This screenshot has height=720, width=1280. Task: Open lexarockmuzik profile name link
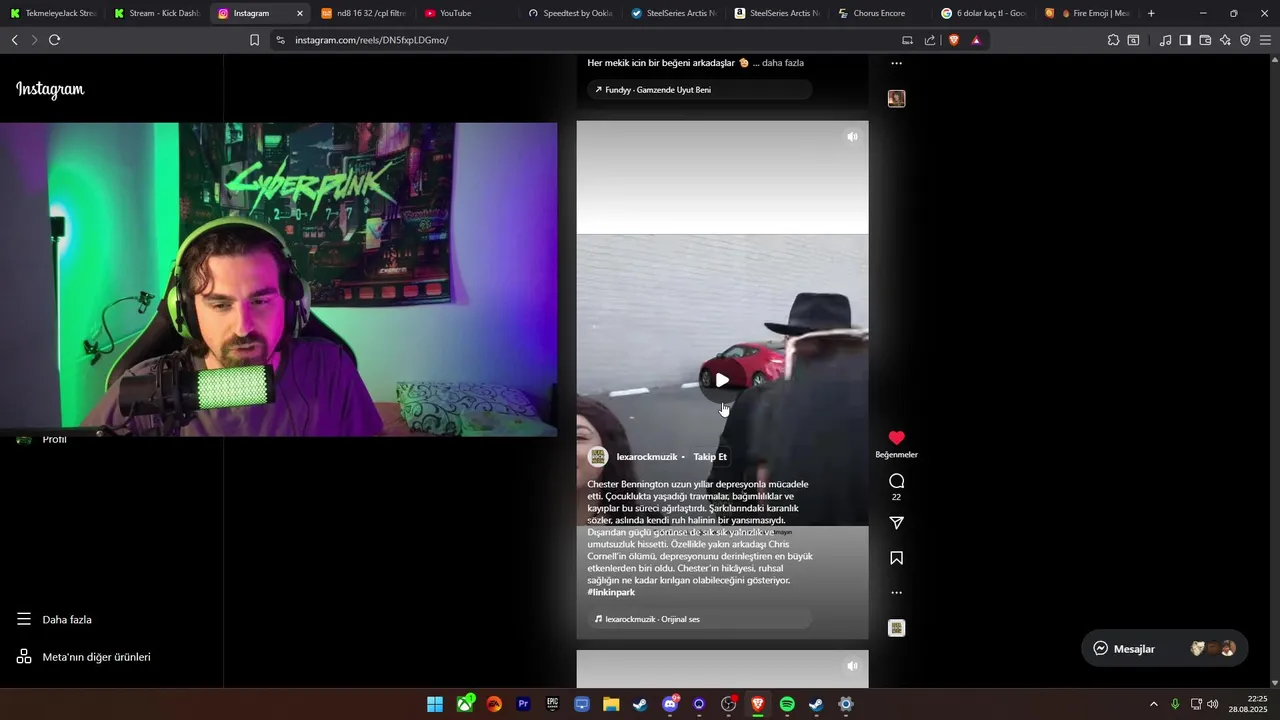[x=647, y=457]
